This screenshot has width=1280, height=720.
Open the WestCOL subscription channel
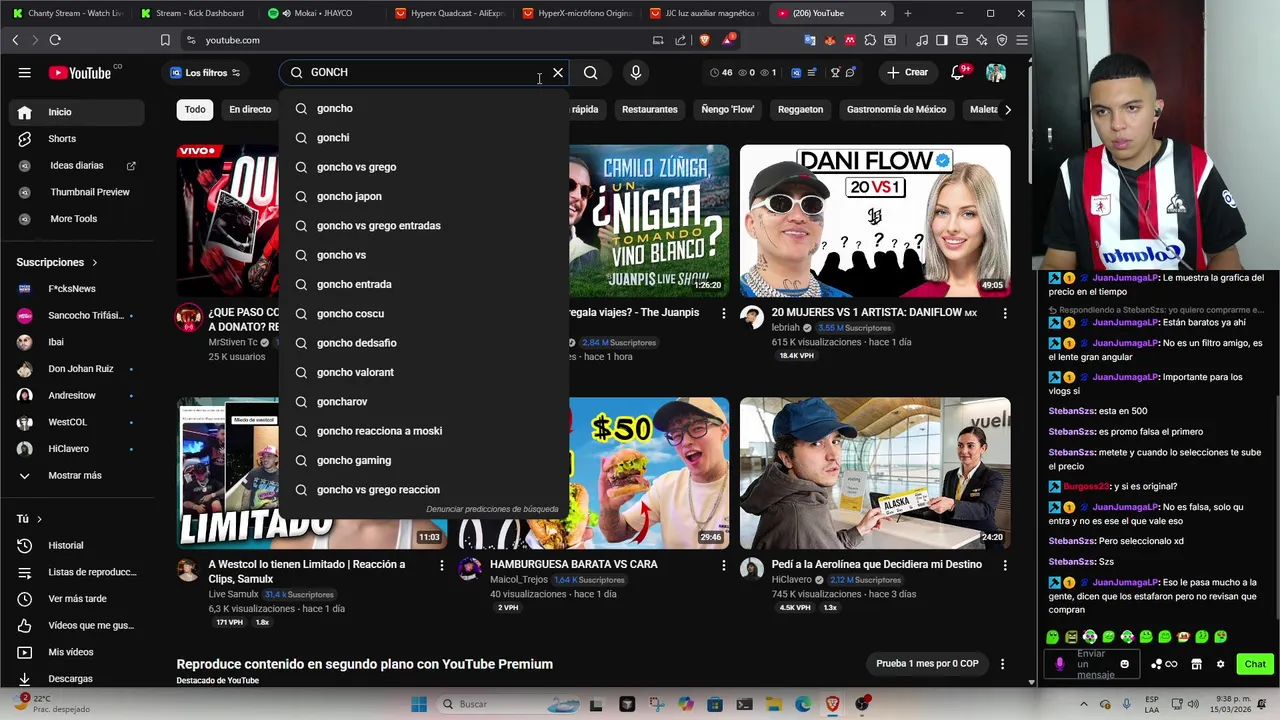click(77, 422)
